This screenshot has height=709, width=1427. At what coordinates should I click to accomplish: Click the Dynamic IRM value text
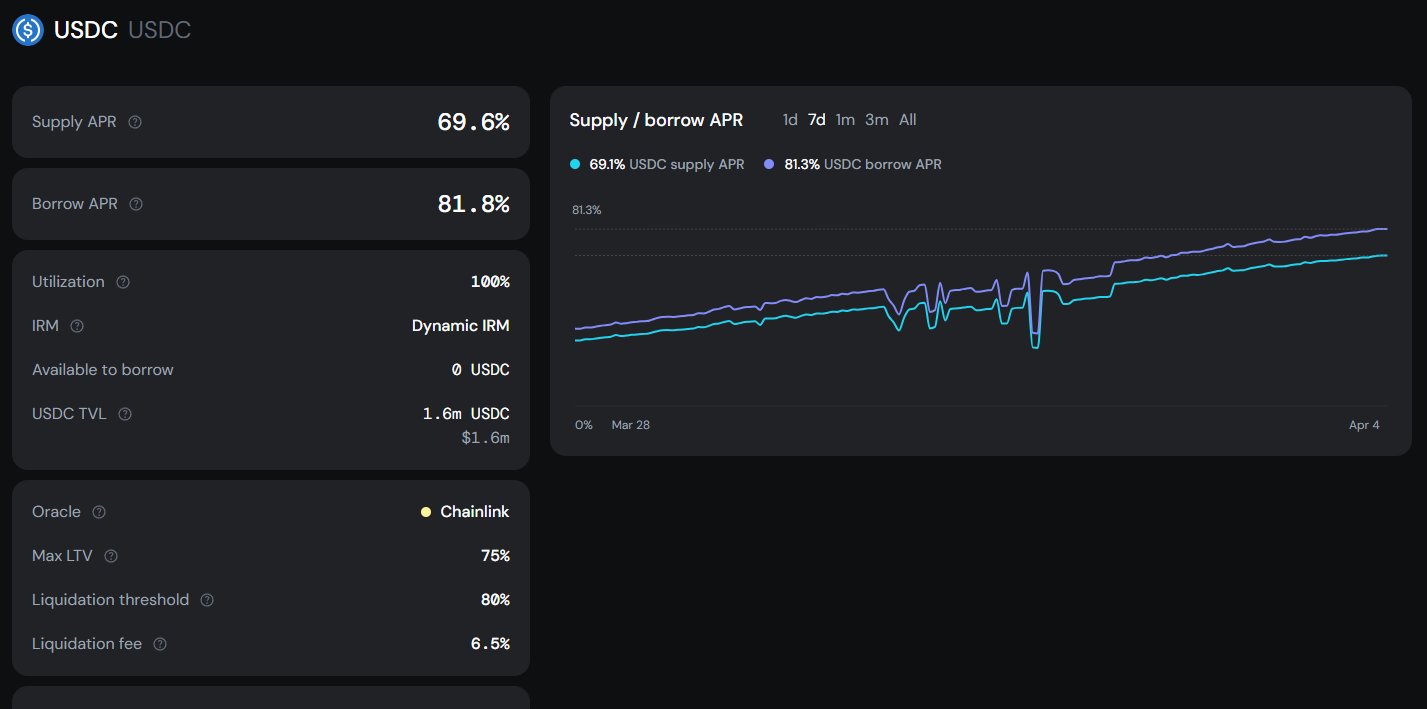(x=460, y=326)
